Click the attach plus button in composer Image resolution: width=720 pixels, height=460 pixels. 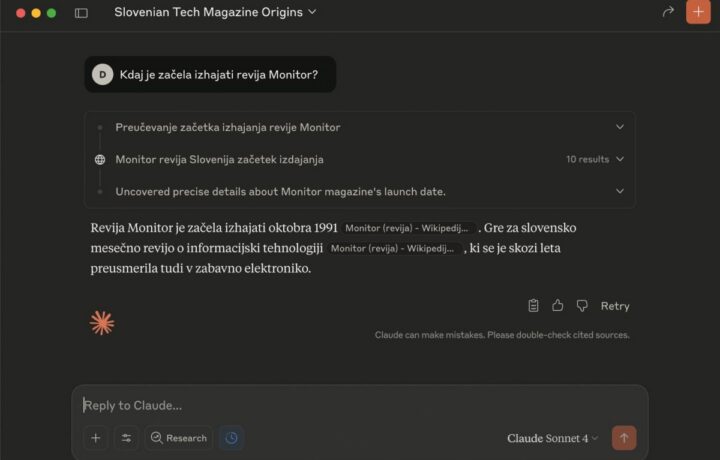pos(96,438)
